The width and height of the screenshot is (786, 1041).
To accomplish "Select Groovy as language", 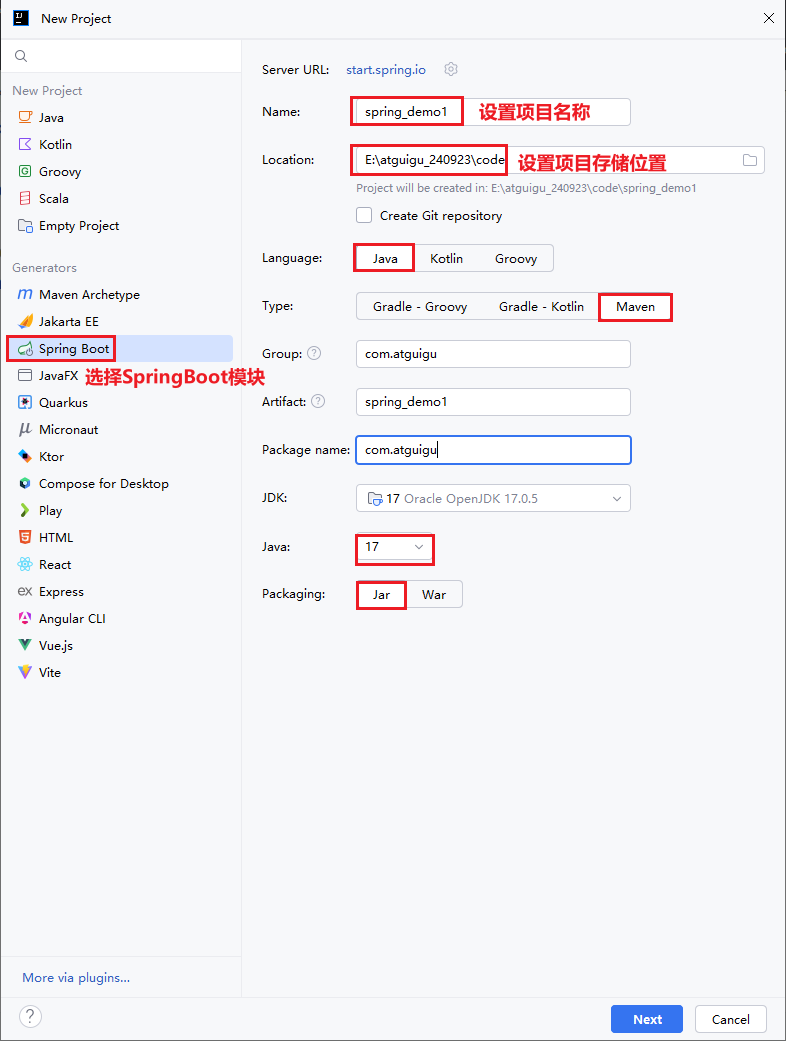I will coord(516,258).
